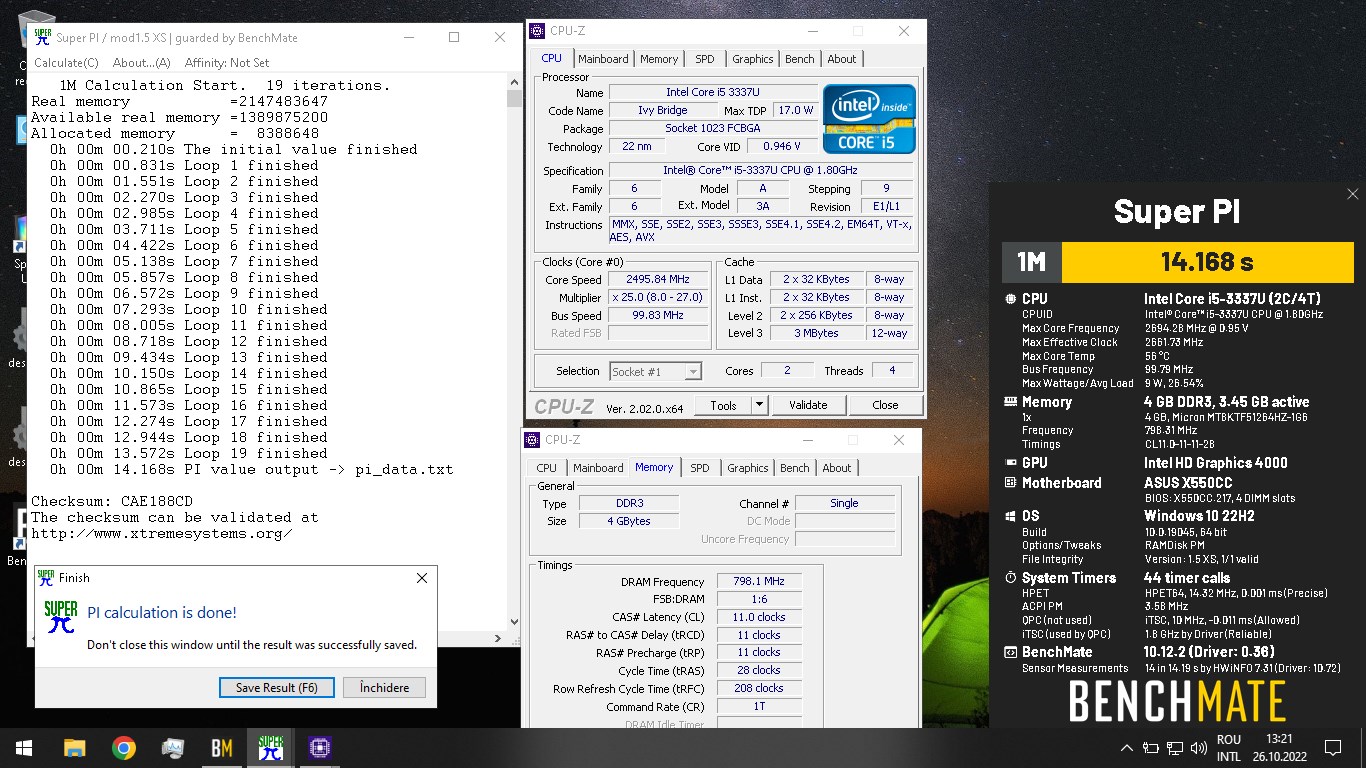
Task: Click the Intel Core i5 logo
Action: (x=869, y=119)
